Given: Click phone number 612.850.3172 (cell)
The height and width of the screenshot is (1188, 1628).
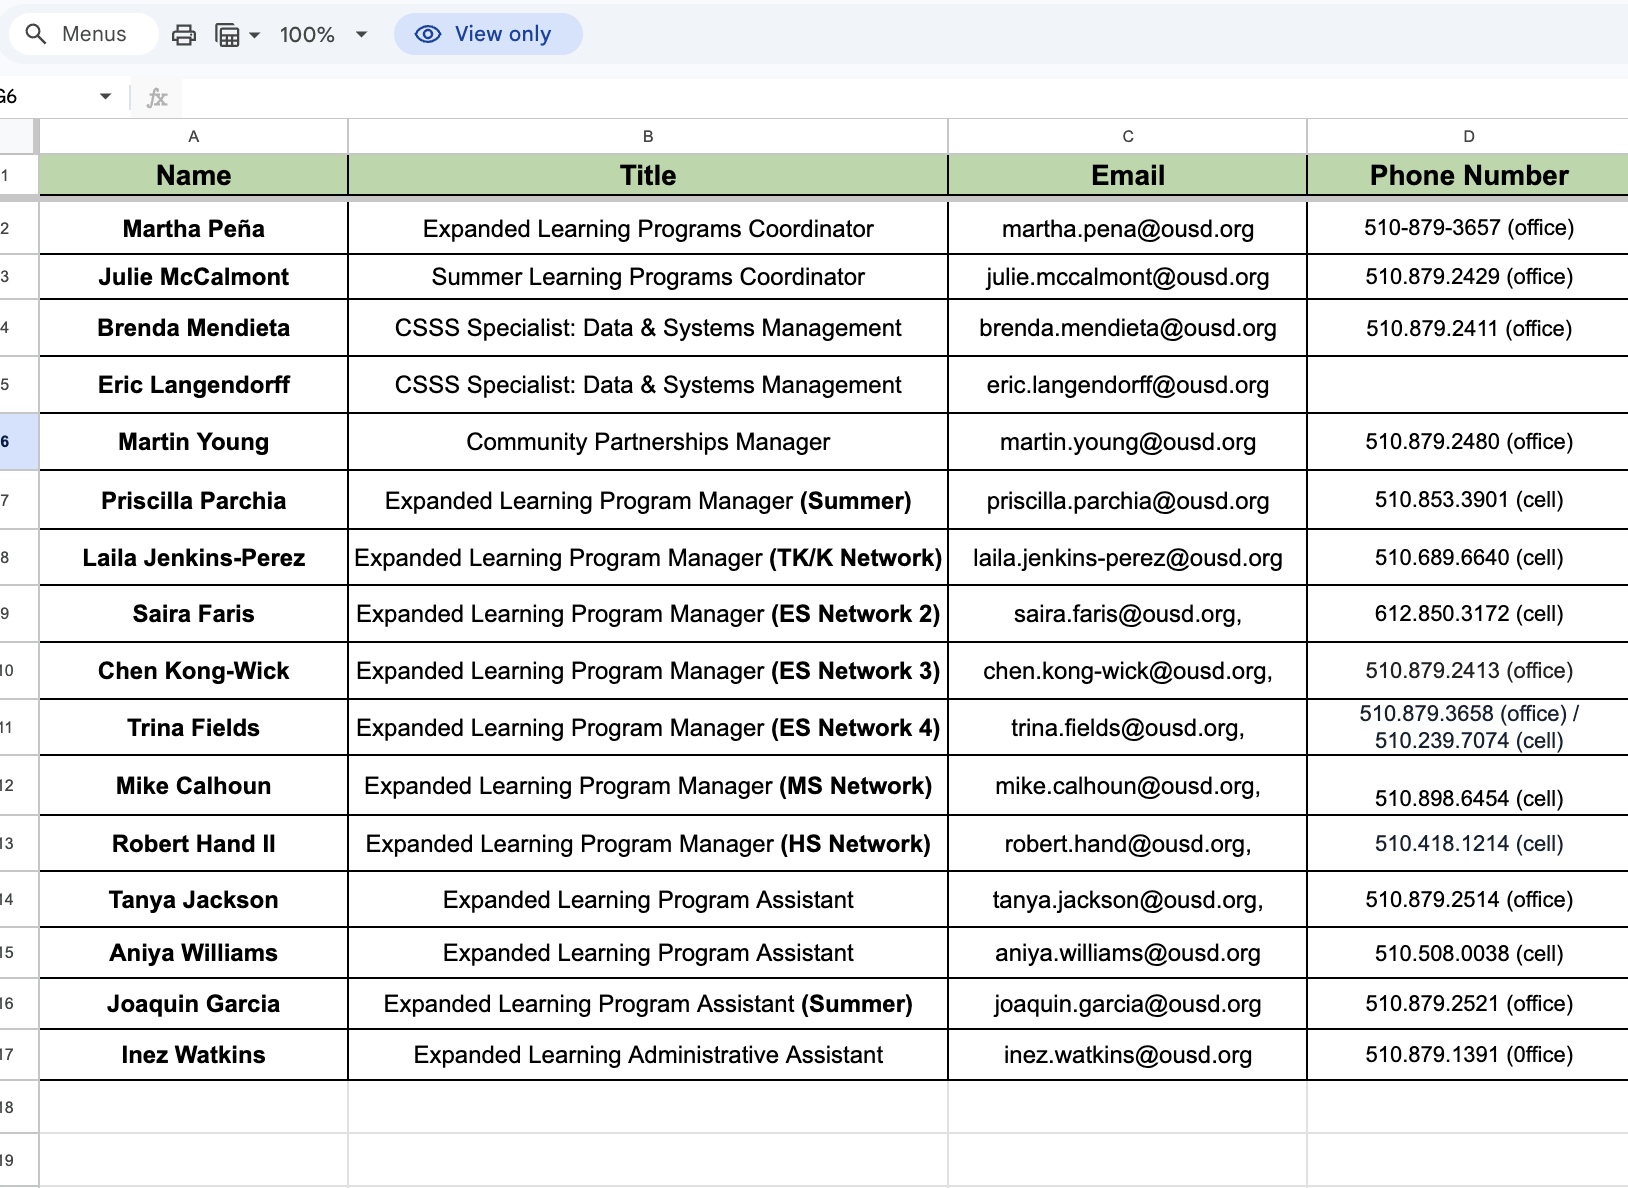Looking at the screenshot, I should (x=1468, y=614).
